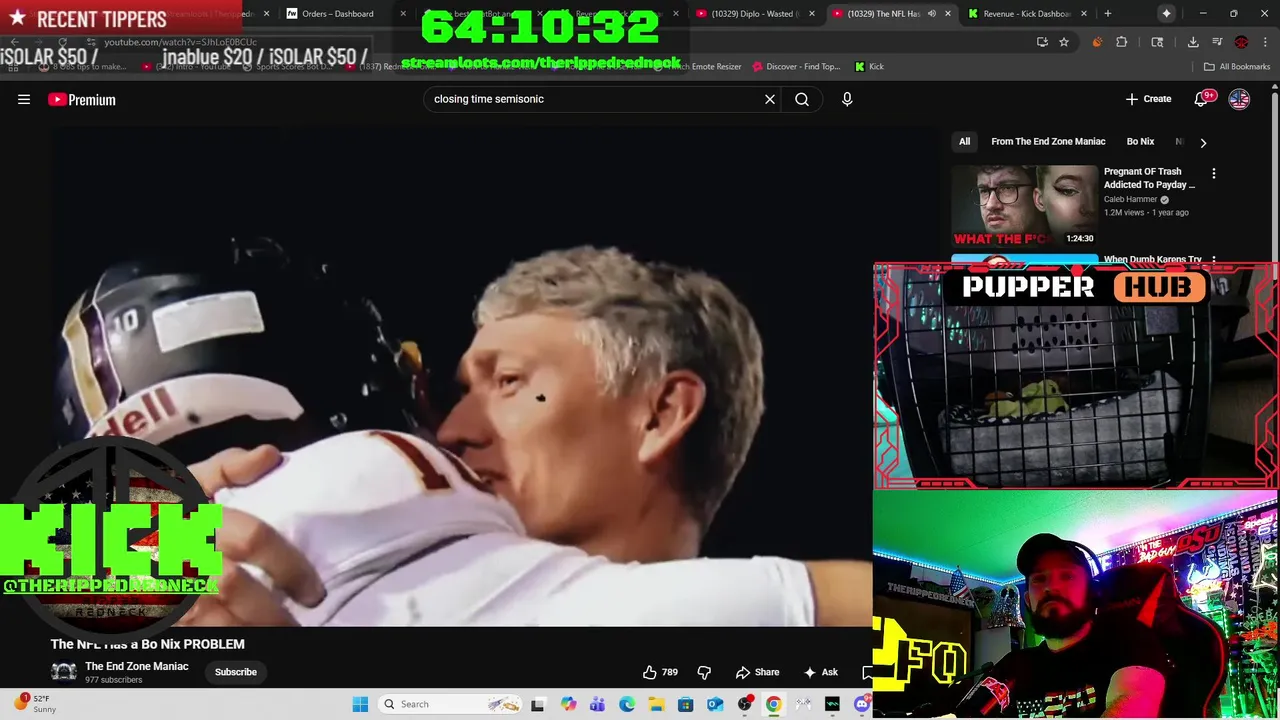Open The End Zone Maniac channel avatar
1280x720 pixels.
pos(64,672)
